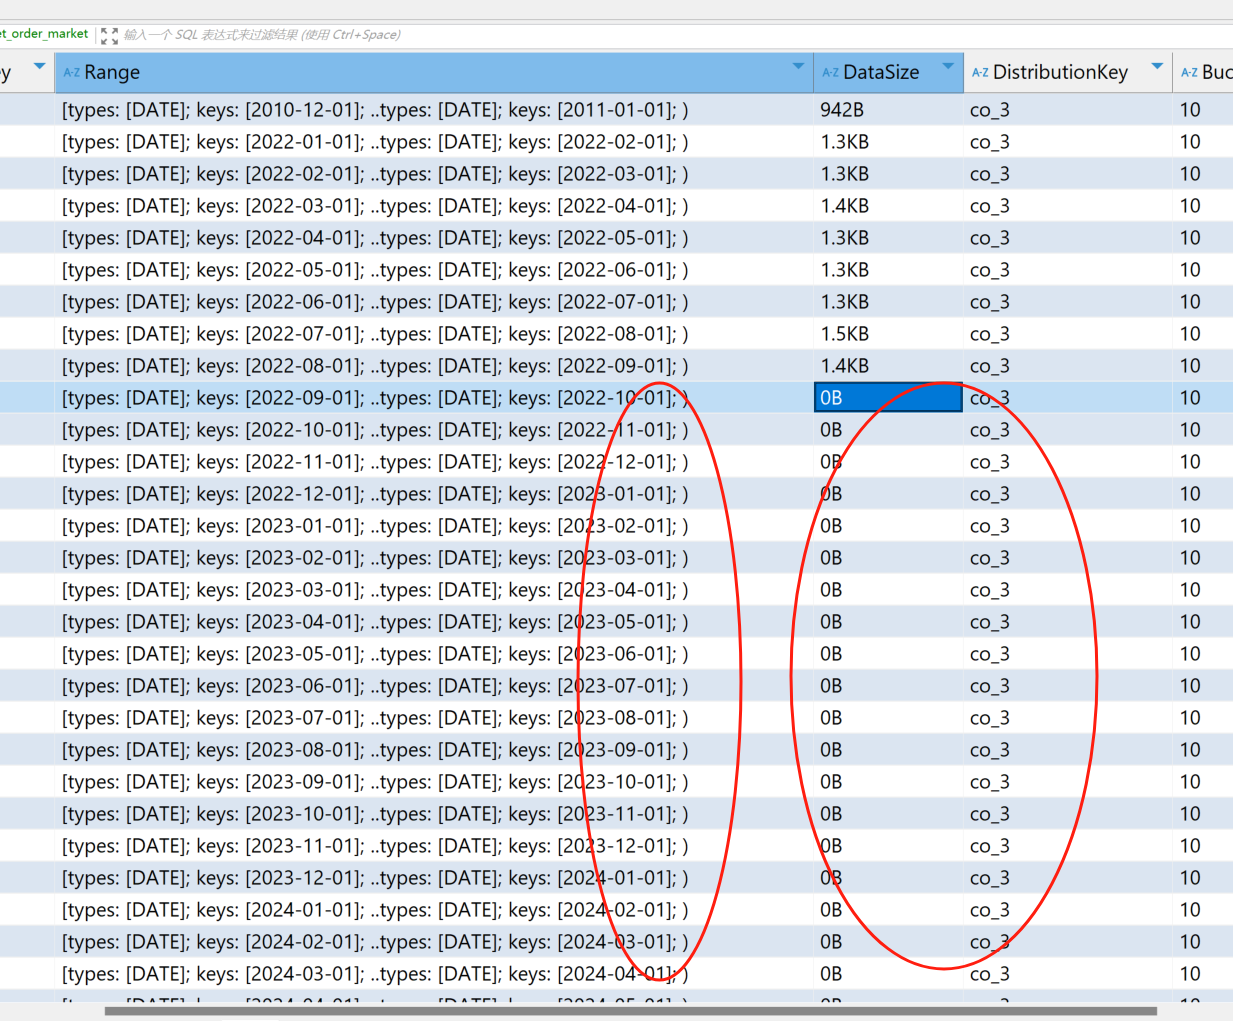Click the expand filter panel icon
Image resolution: width=1233 pixels, height=1021 pixels.
click(109, 35)
